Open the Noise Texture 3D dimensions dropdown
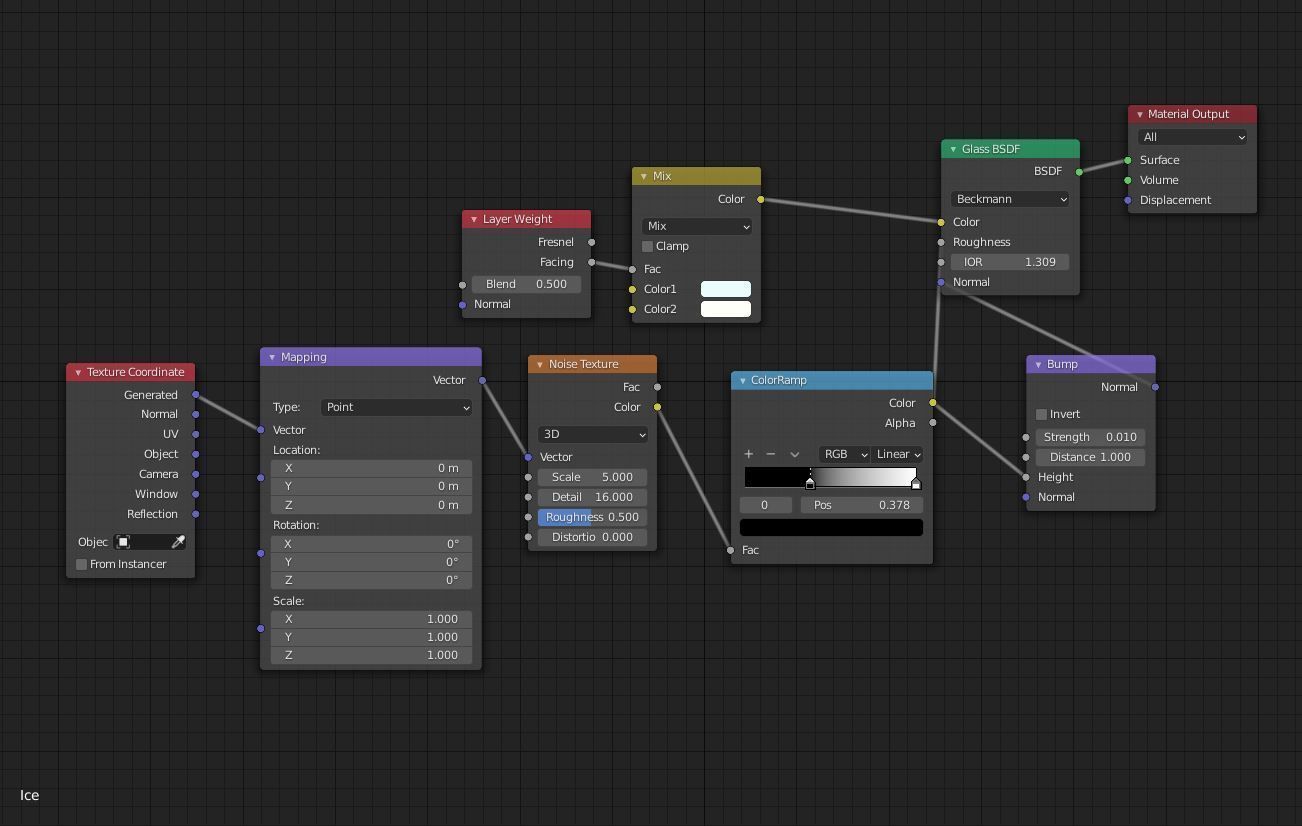This screenshot has width=1302, height=826. 593,434
